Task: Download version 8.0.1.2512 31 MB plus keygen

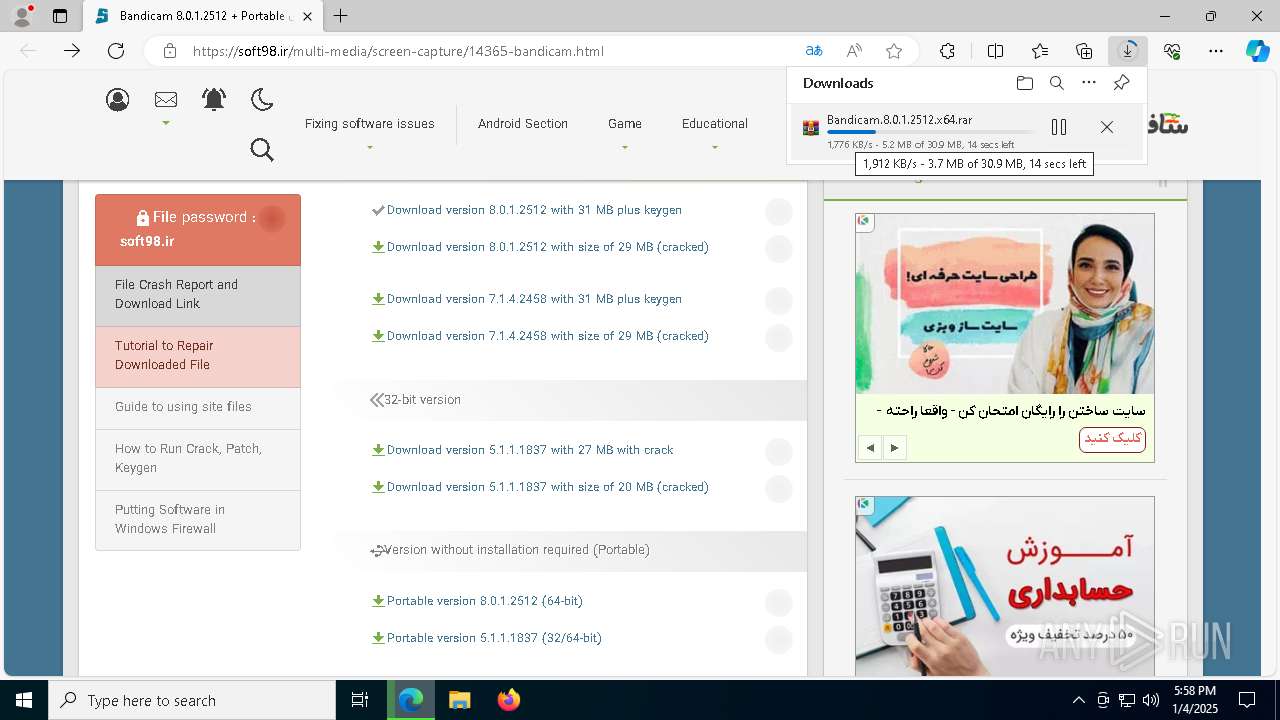Action: 534,210
